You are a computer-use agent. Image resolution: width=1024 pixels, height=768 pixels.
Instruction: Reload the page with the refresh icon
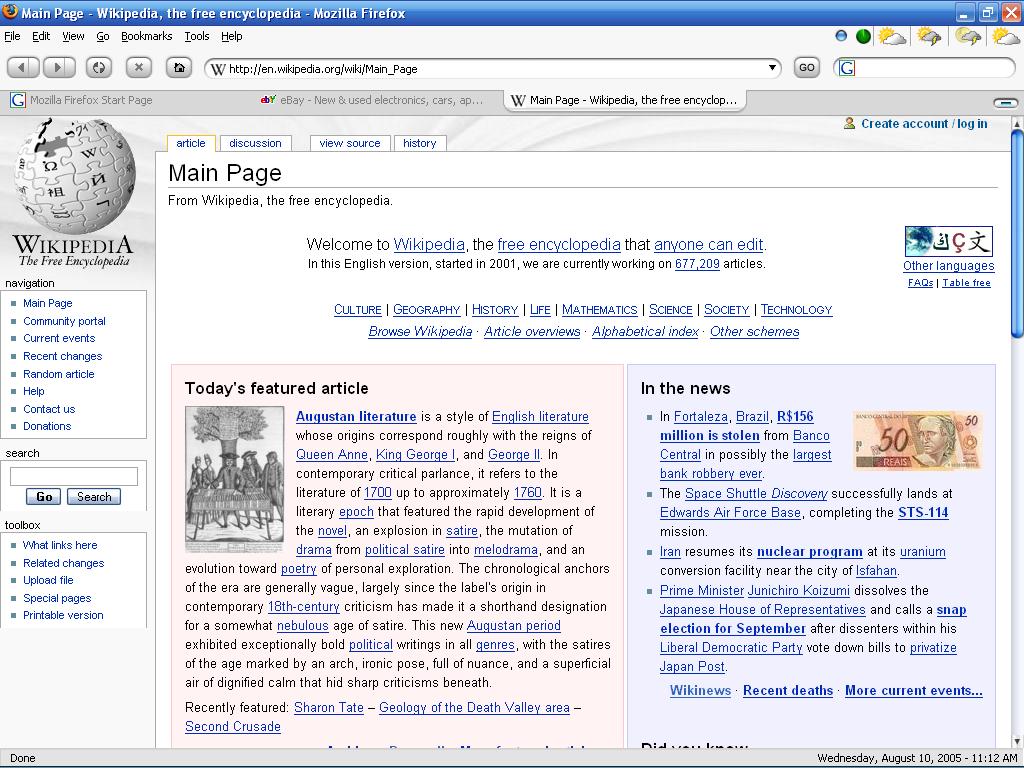pos(99,67)
